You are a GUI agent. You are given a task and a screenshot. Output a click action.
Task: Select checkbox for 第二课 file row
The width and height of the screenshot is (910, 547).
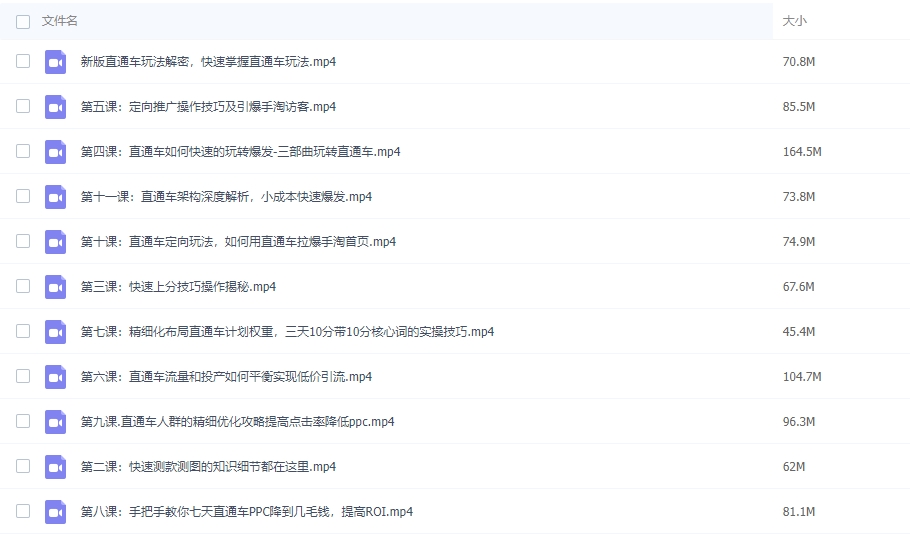tap(23, 466)
